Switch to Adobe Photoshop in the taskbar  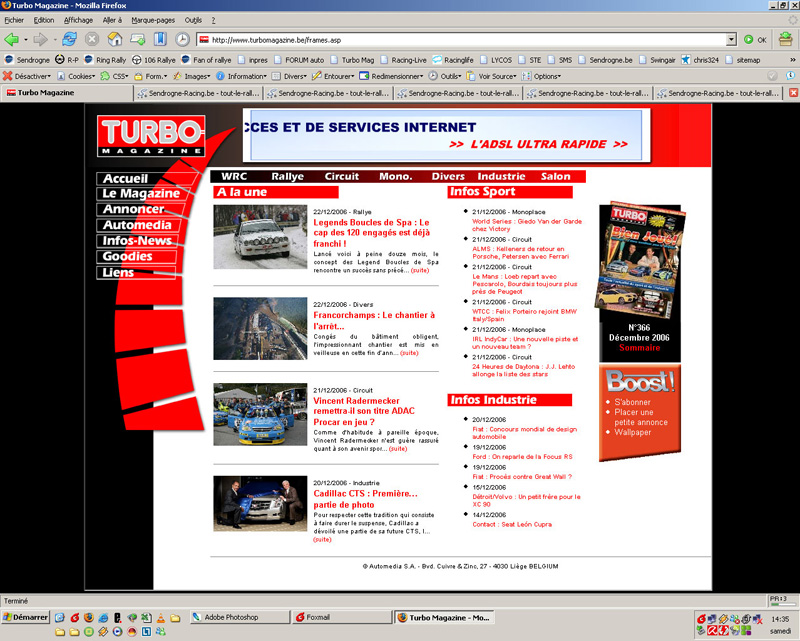[x=239, y=617]
